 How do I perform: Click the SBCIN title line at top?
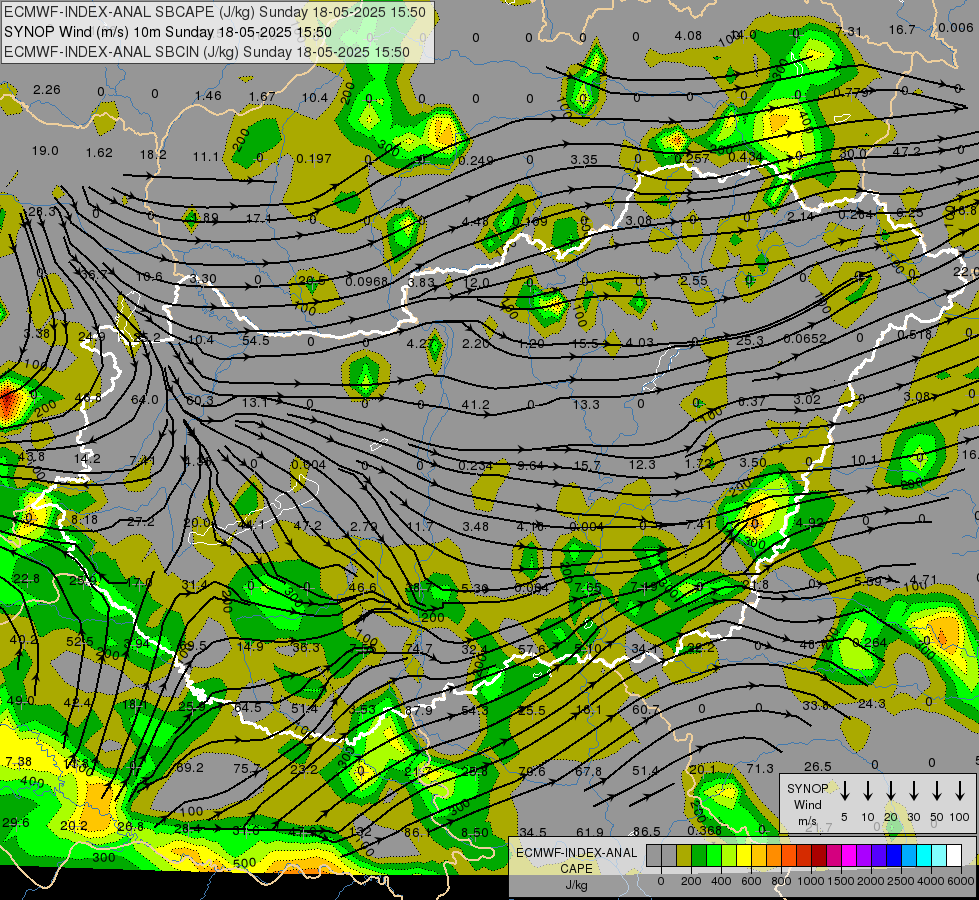coord(207,52)
